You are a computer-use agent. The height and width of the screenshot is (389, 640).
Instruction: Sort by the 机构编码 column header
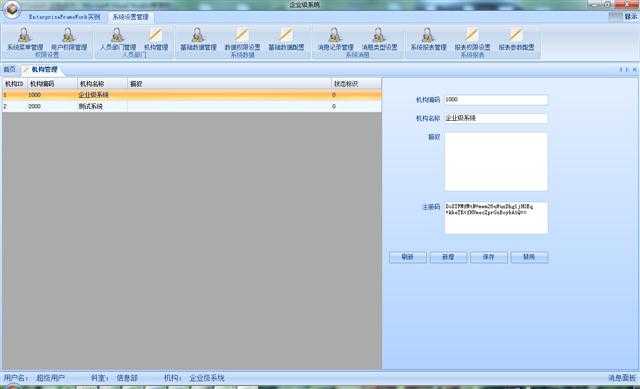[x=52, y=84]
